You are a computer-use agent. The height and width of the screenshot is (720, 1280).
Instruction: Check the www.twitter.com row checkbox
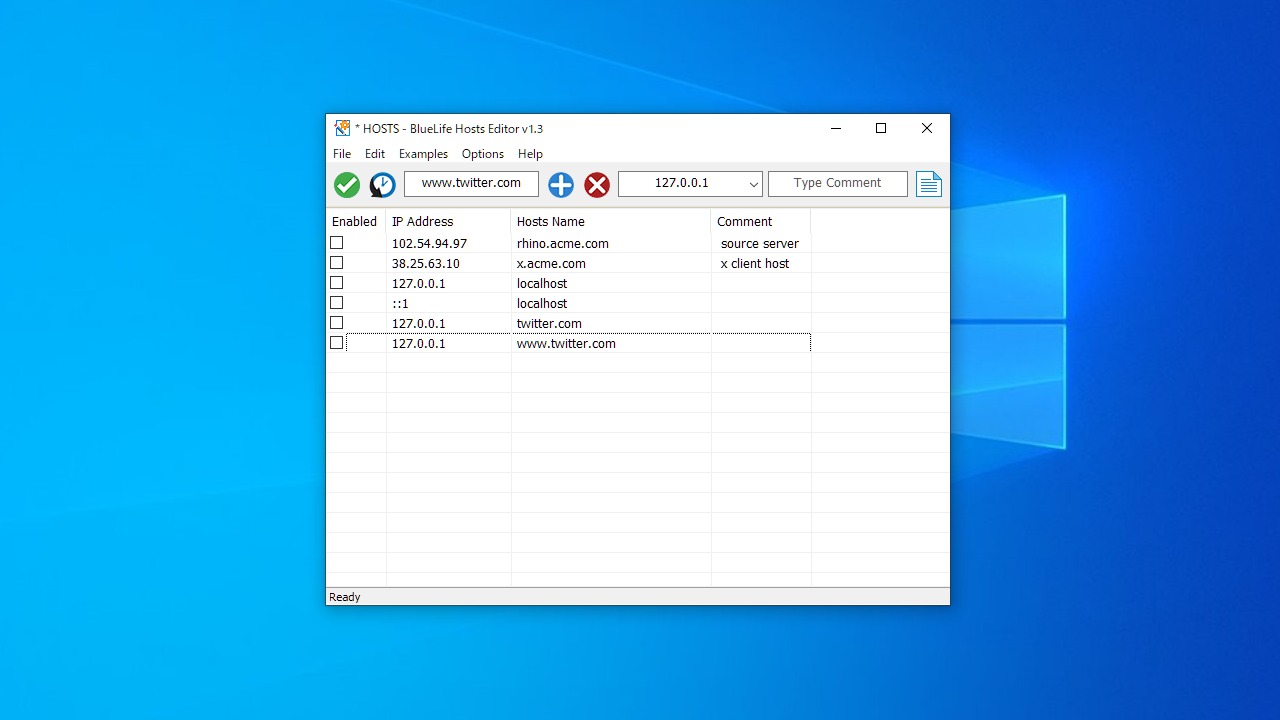(x=337, y=343)
